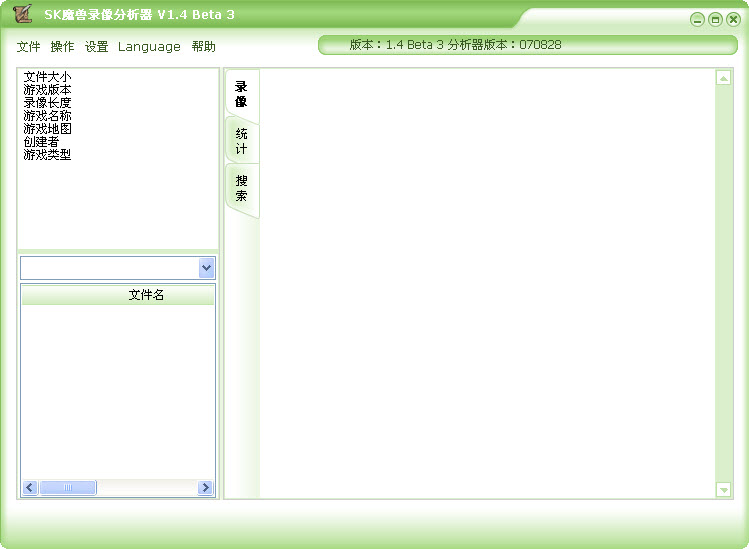Click the horizontal scrollbar thumb

68,487
